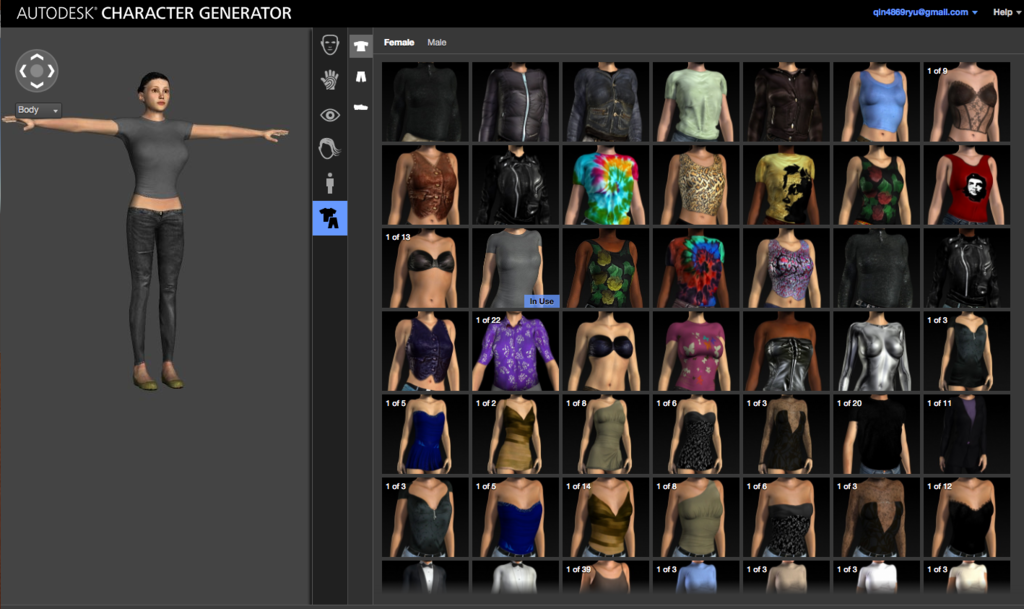Choose the Shoes subcategory icon
The width and height of the screenshot is (1024, 609).
(360, 106)
